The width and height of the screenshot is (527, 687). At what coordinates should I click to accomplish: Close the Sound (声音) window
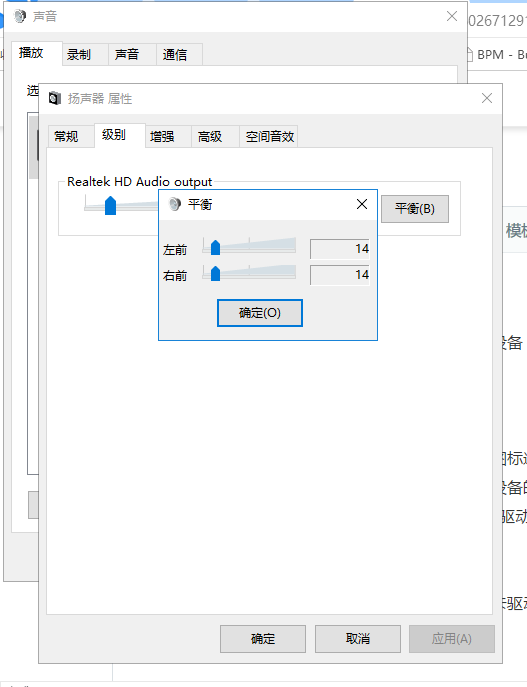(x=452, y=16)
